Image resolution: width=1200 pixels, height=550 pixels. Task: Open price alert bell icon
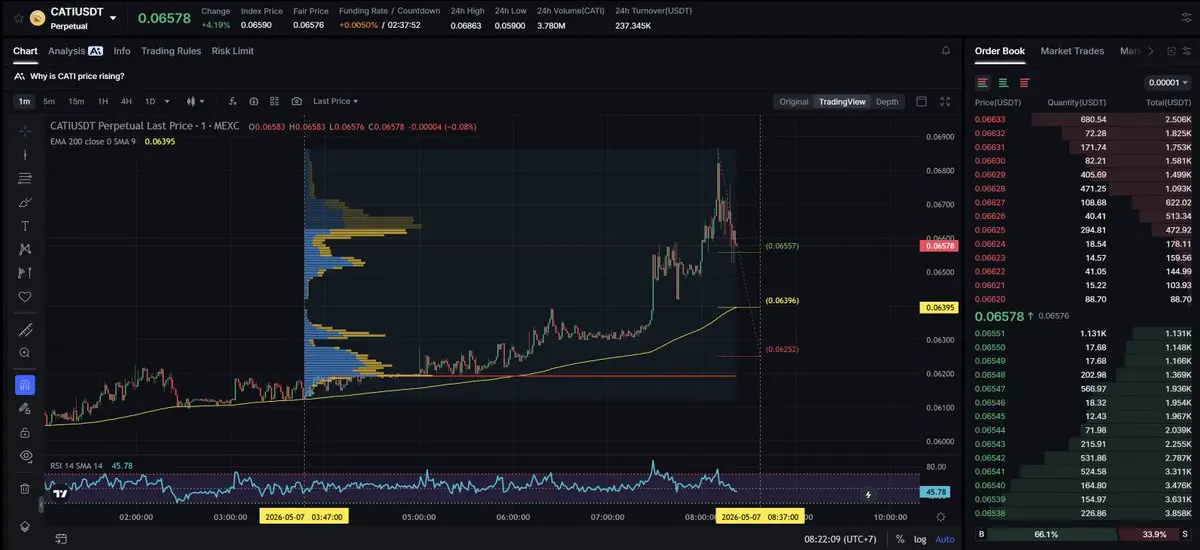(x=946, y=51)
